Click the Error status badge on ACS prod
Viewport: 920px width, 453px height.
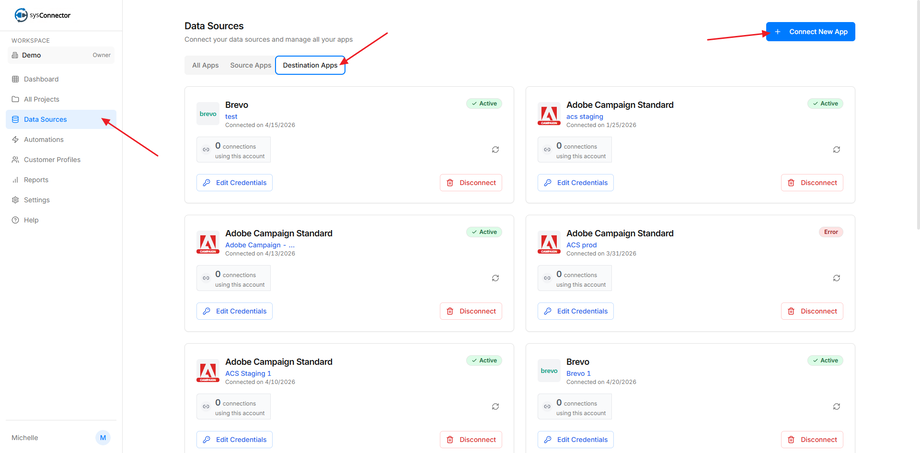point(831,232)
